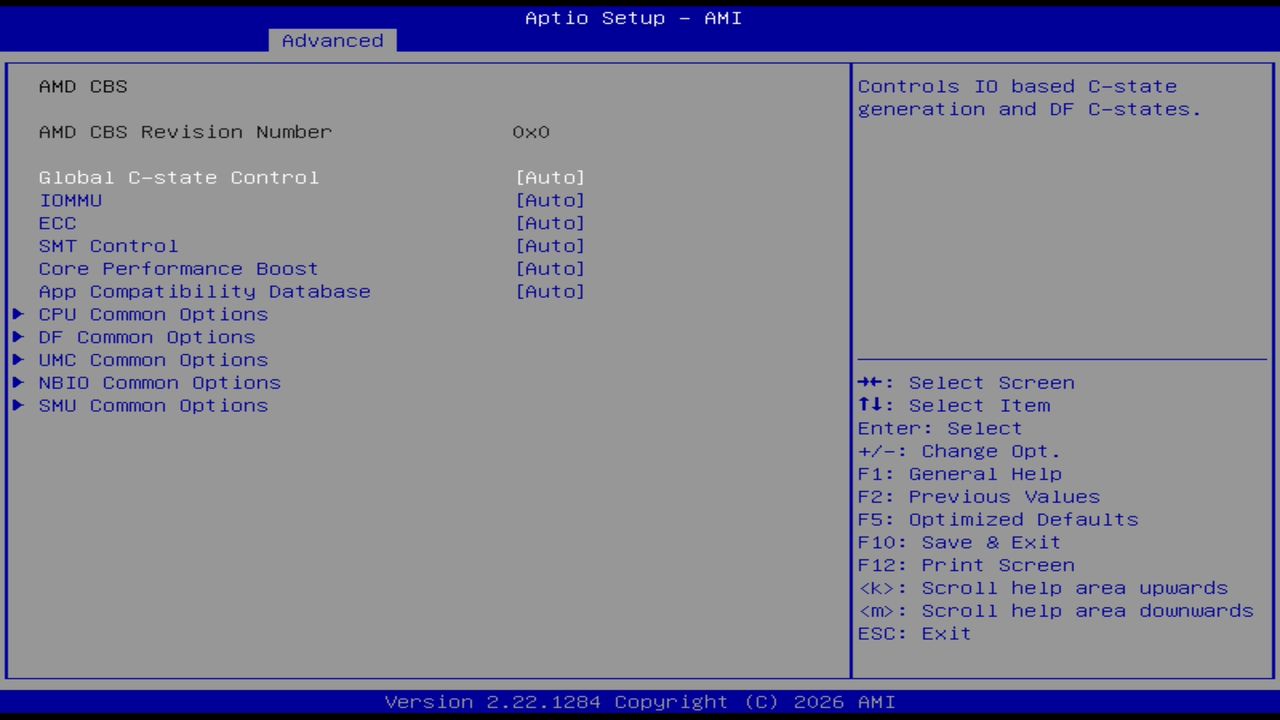Select App Compatibility Database label
This screenshot has width=1280, height=720.
click(x=204, y=292)
